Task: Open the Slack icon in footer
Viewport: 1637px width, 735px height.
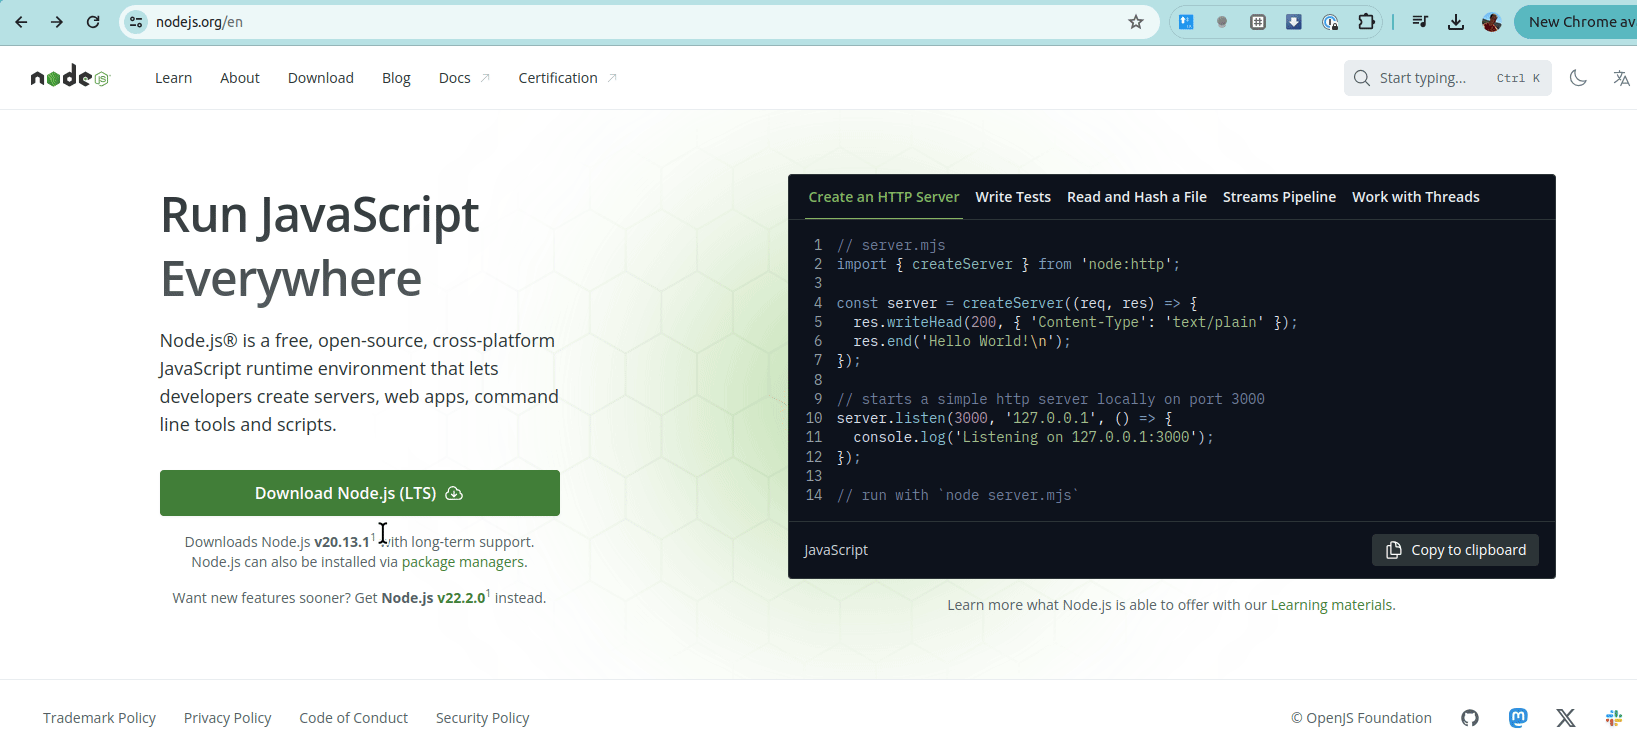Action: (1613, 718)
